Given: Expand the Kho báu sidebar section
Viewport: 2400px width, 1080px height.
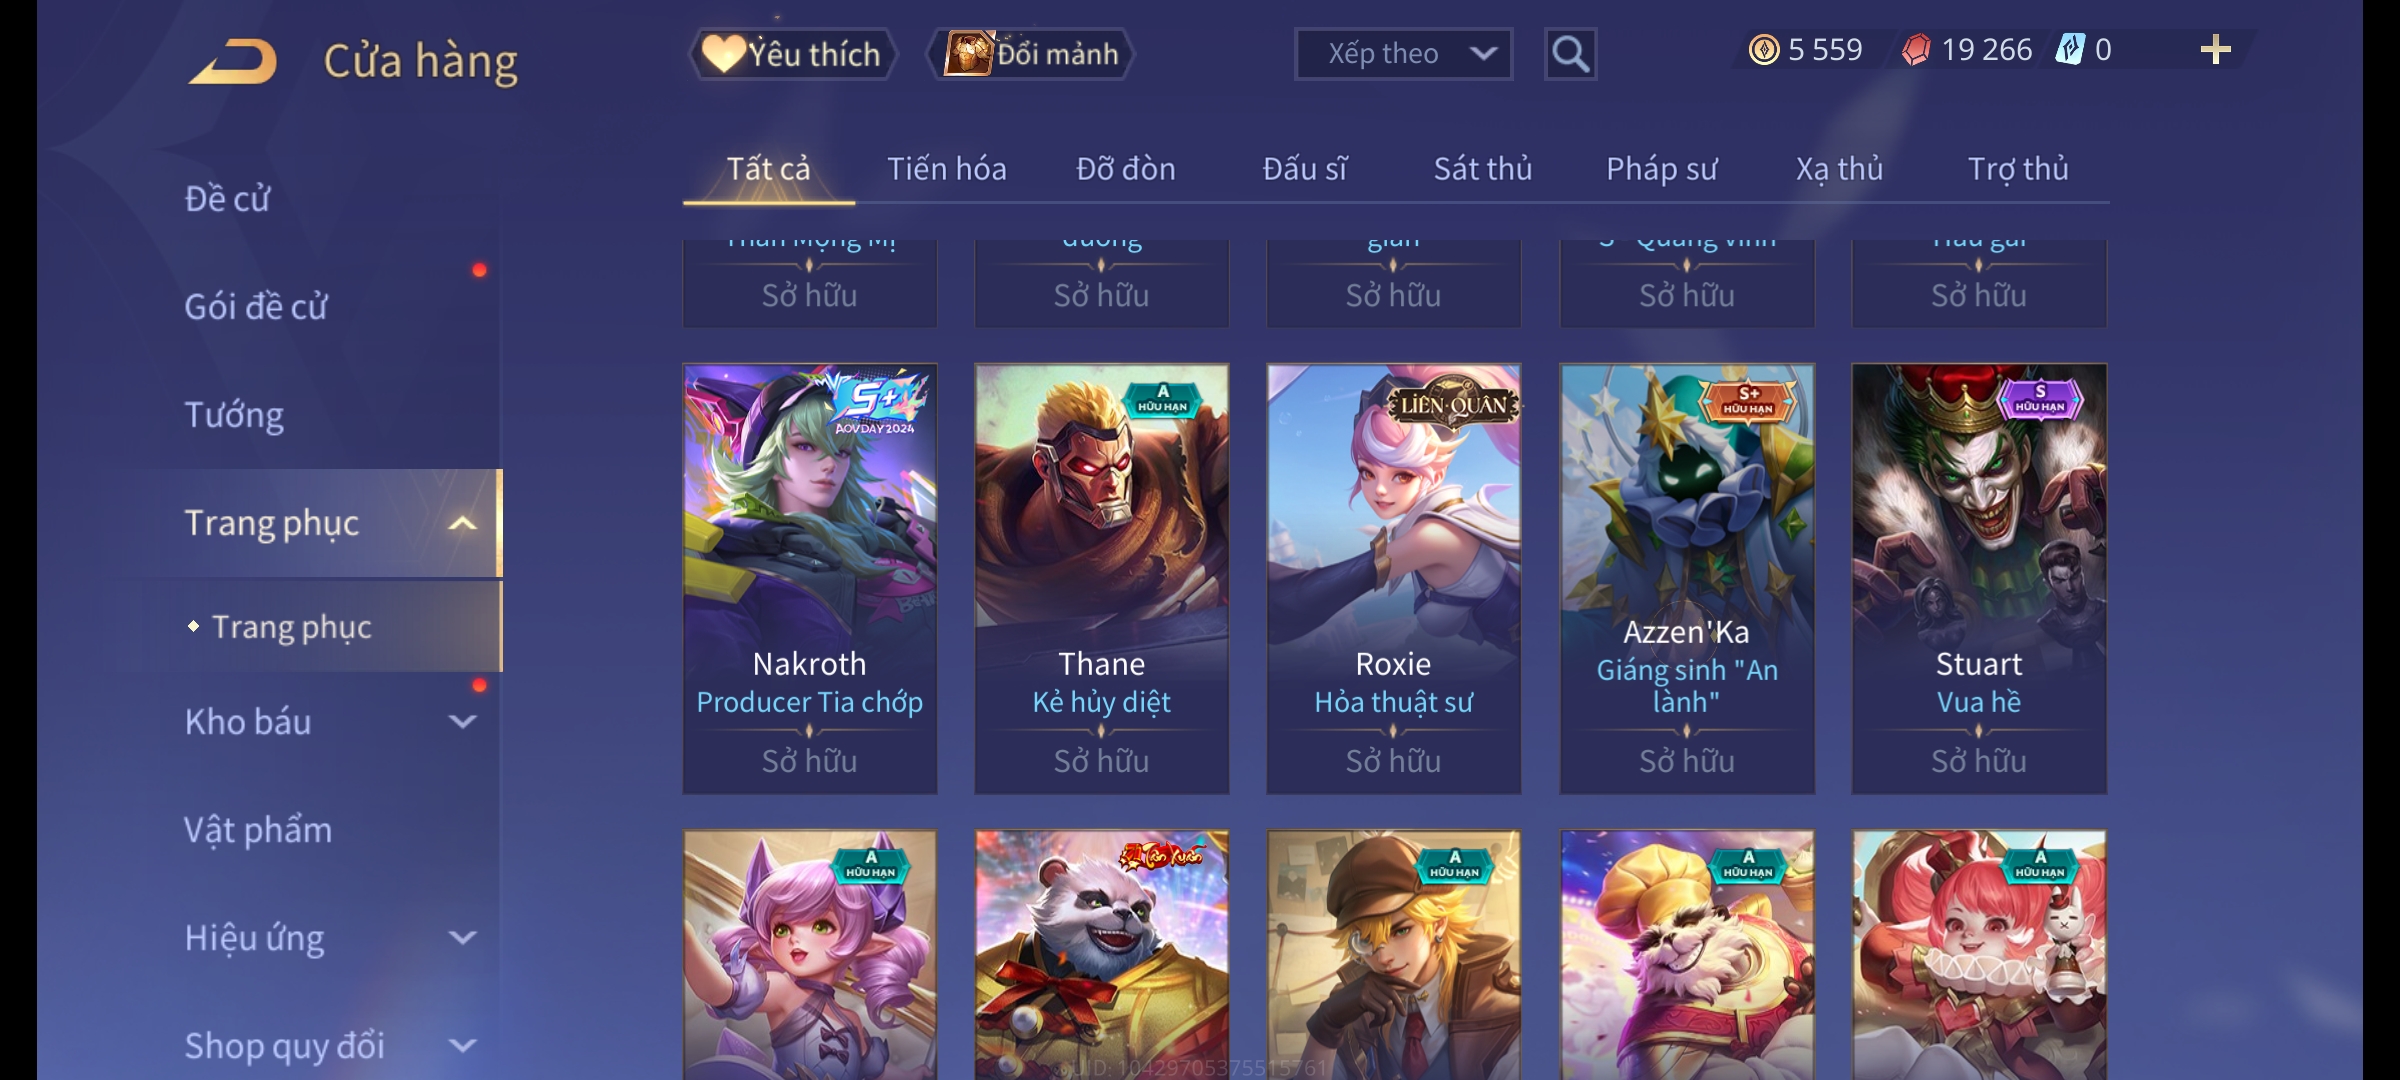Looking at the screenshot, I should (x=462, y=721).
